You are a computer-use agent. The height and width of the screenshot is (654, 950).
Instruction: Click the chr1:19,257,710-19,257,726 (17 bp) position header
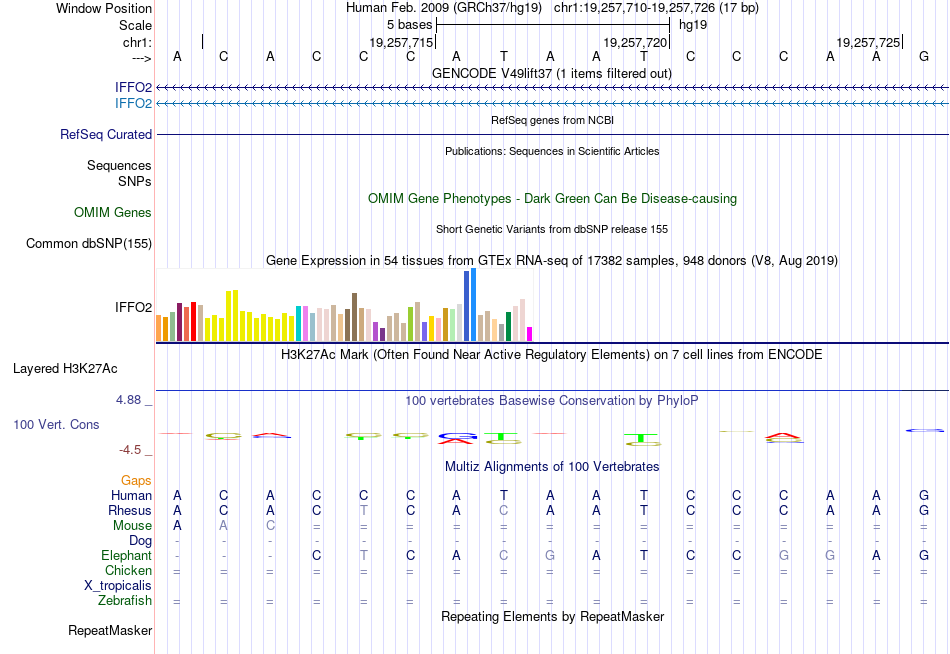point(656,8)
